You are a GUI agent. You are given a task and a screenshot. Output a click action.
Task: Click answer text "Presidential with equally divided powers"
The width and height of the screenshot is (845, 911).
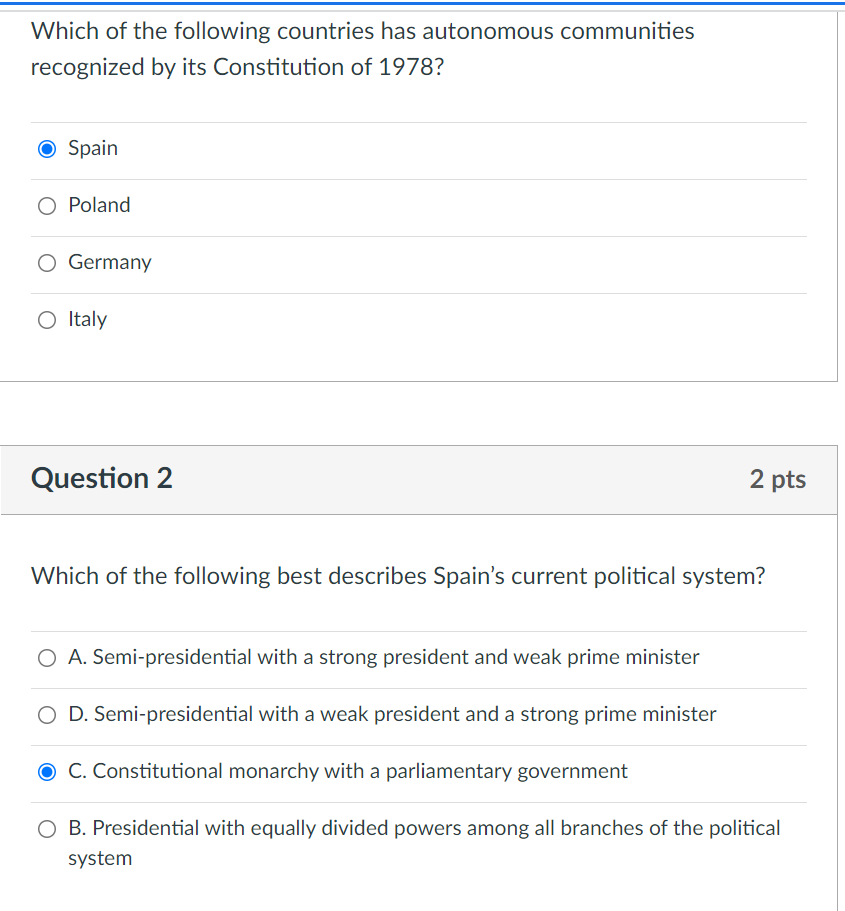[424, 829]
